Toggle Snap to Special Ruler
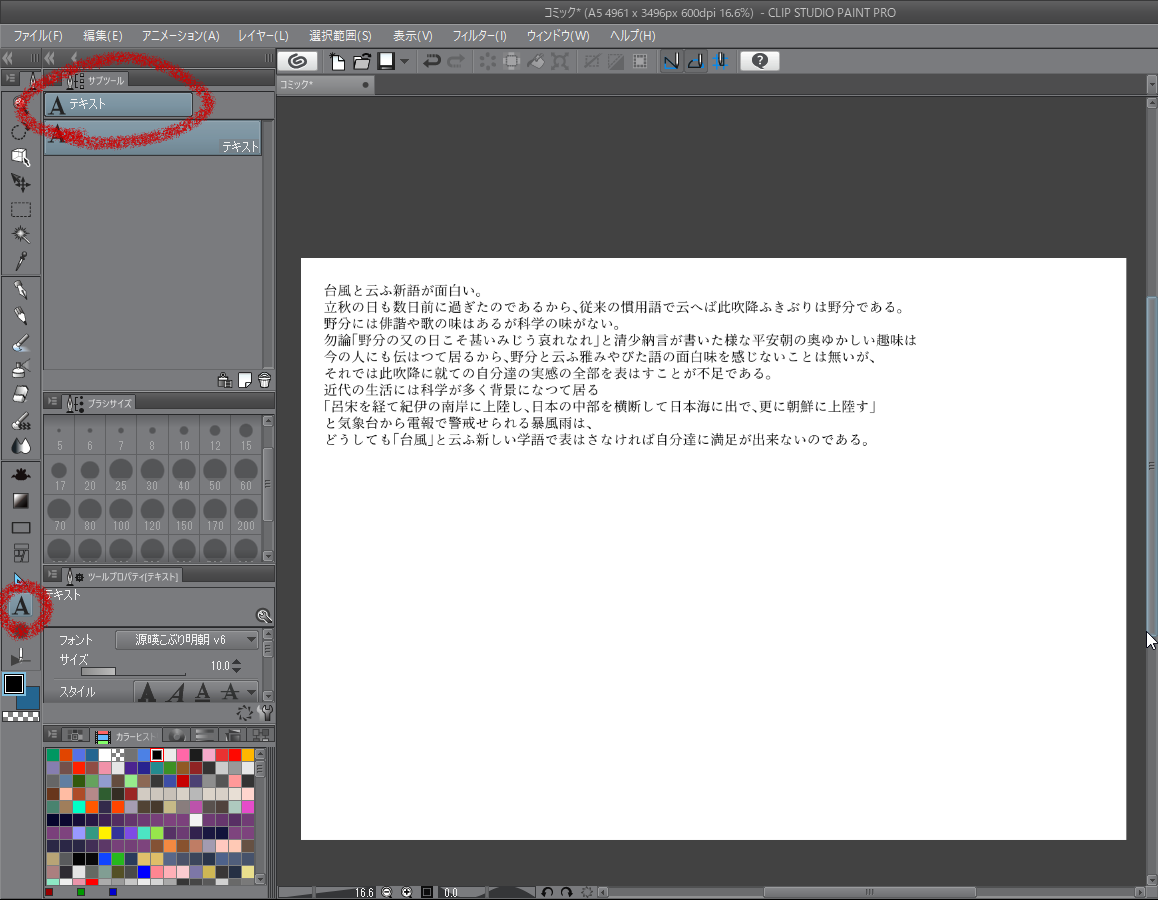The height and width of the screenshot is (900, 1158). 695,61
